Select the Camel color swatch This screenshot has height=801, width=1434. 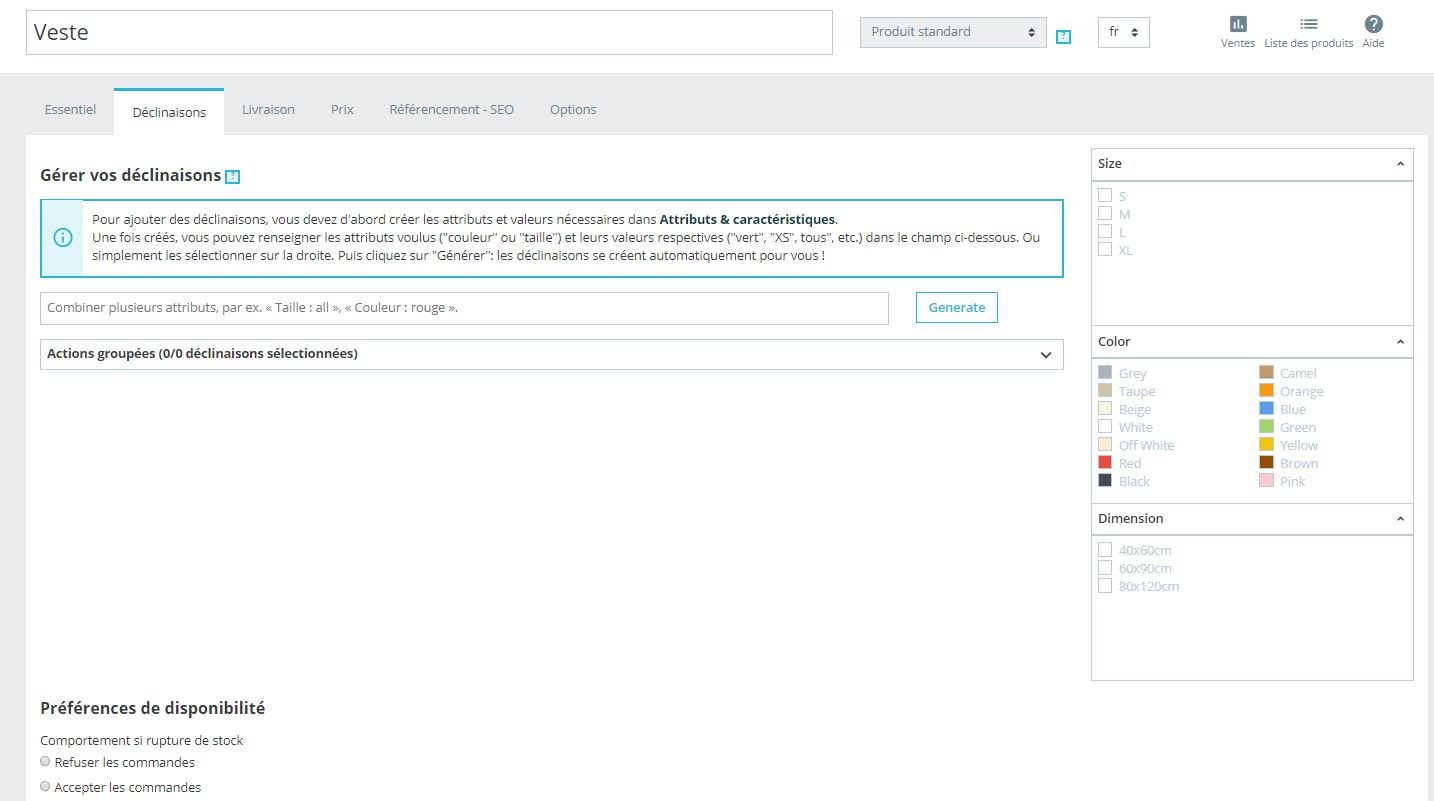pos(1266,372)
